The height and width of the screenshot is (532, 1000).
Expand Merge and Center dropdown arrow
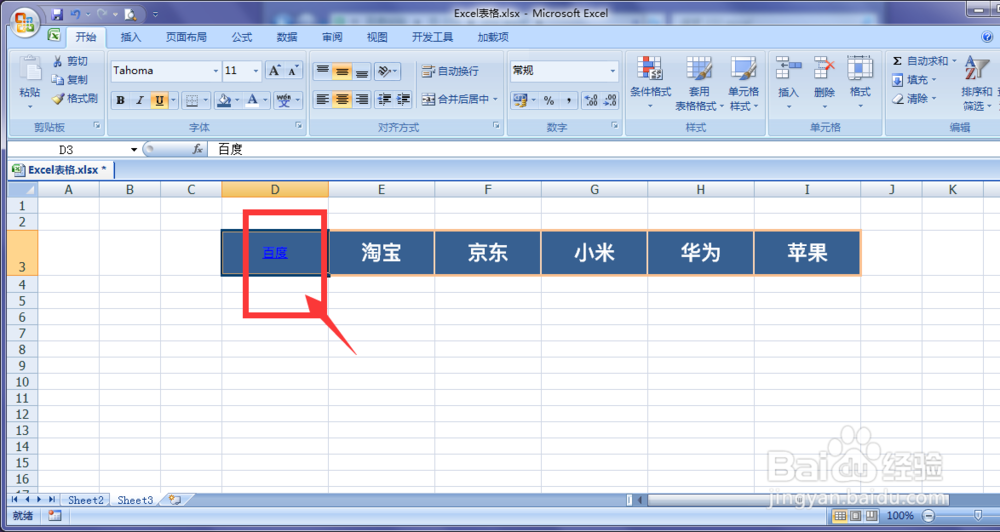coord(495,99)
